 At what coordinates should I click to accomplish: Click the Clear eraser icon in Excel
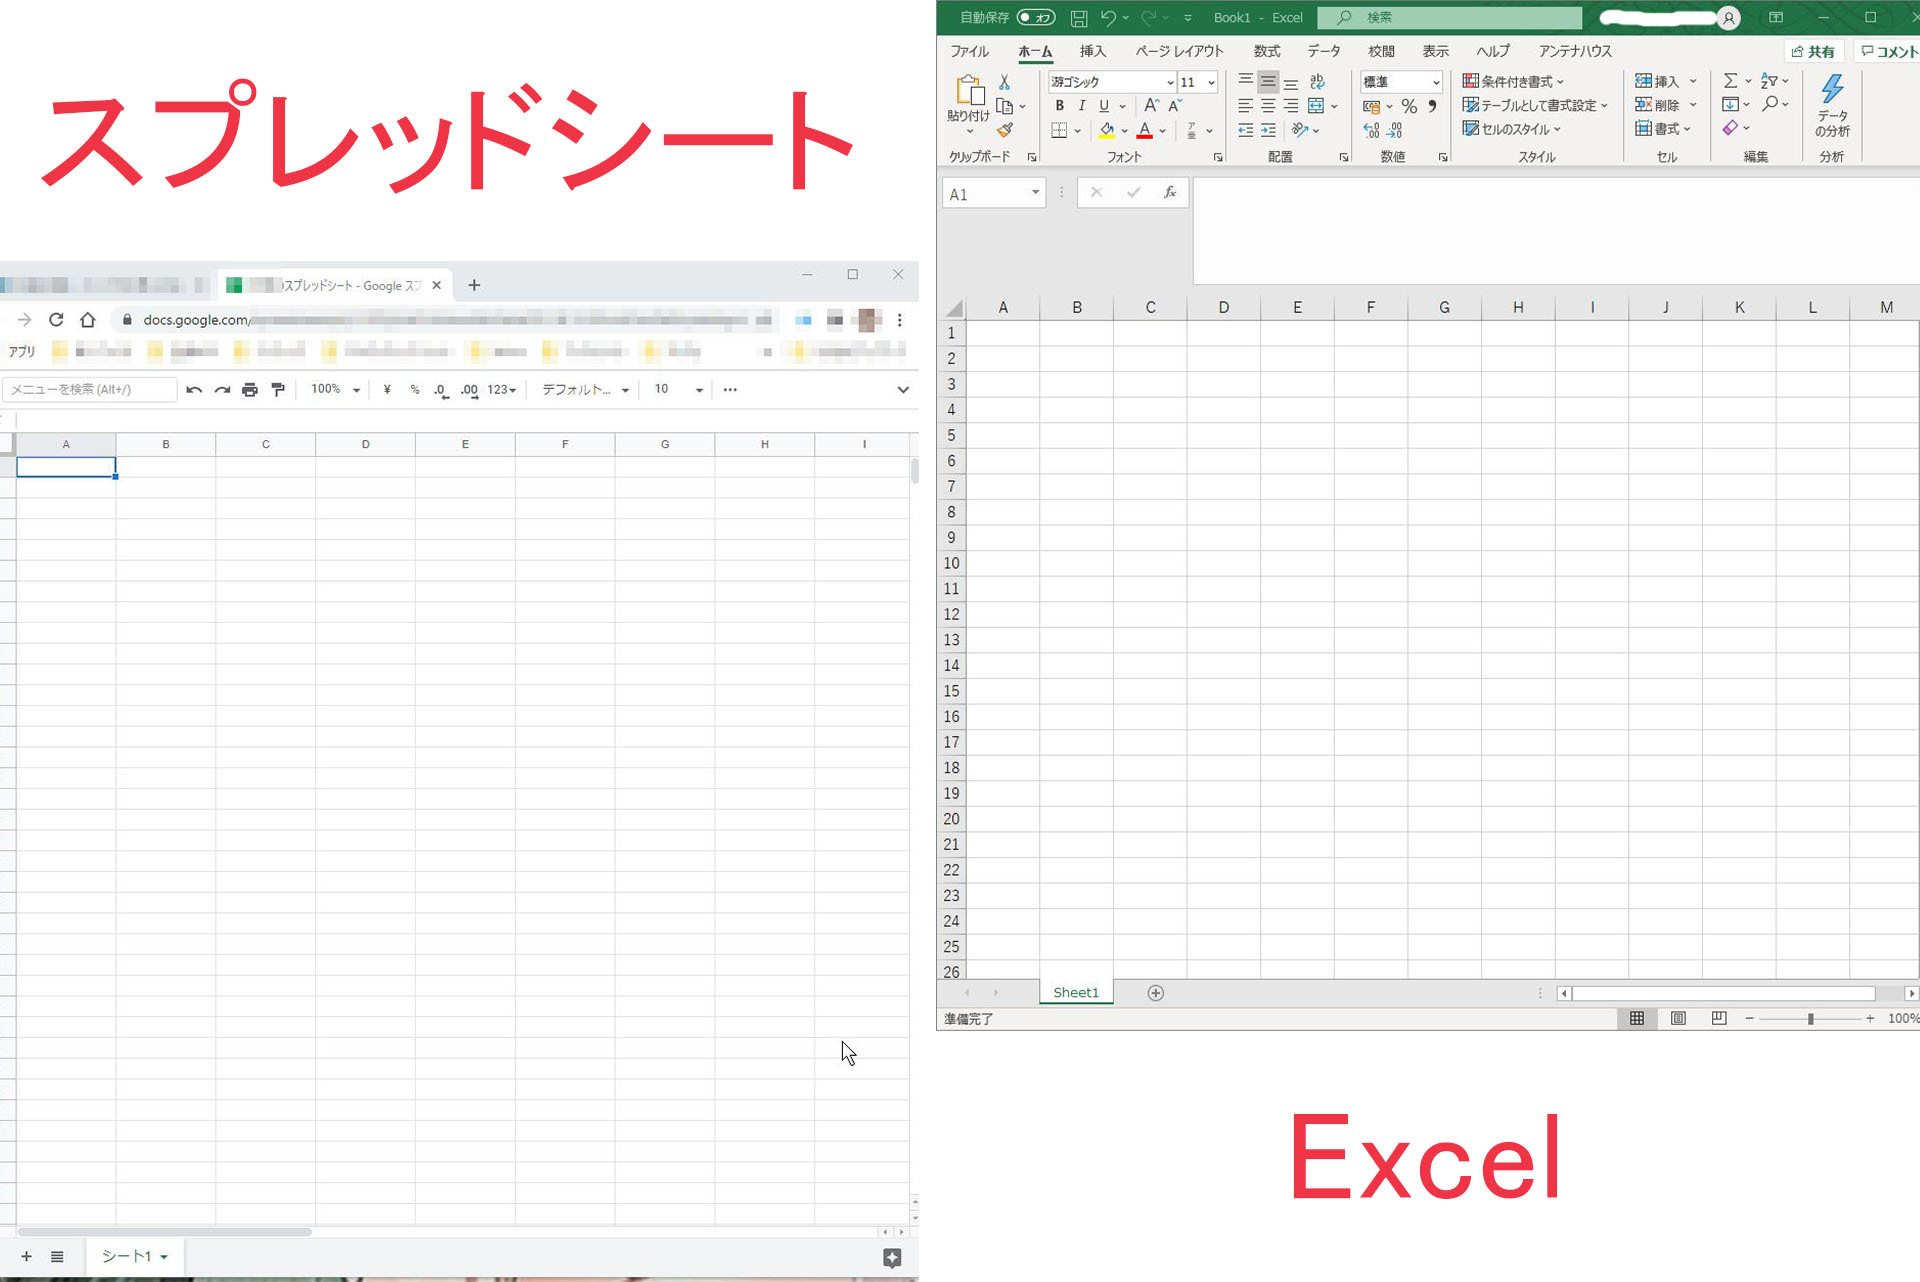[1730, 128]
